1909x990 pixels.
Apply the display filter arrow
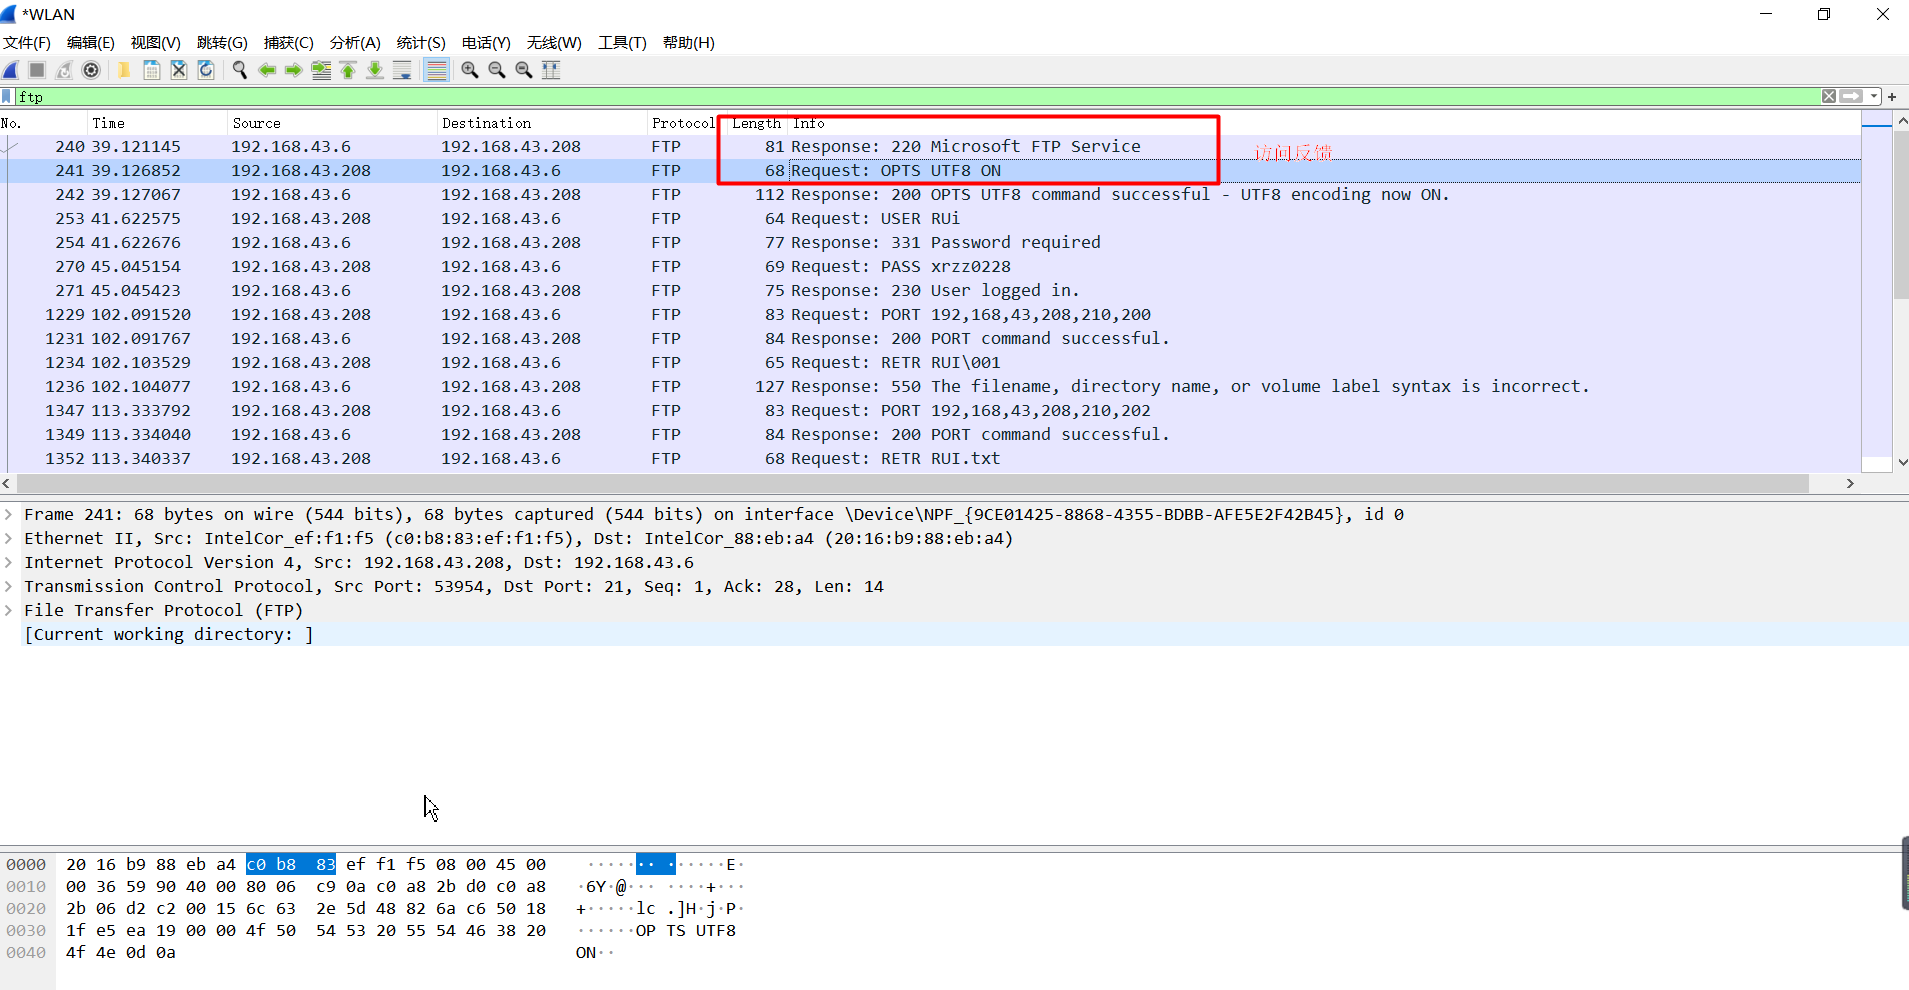point(1851,97)
